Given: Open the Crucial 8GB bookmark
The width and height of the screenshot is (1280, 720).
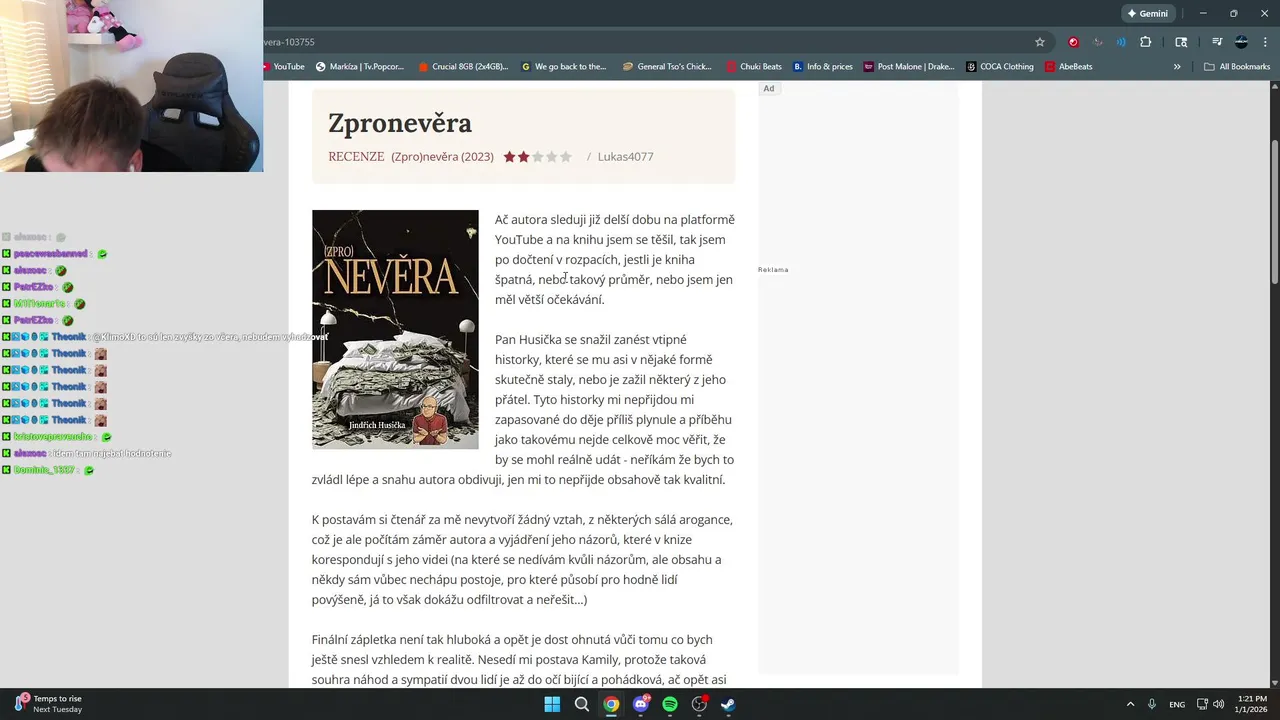Looking at the screenshot, I should point(463,67).
